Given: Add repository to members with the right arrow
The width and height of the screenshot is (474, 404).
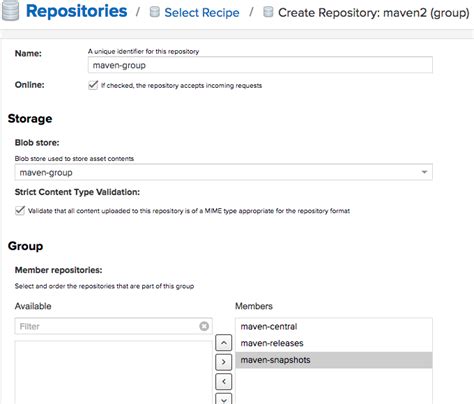Looking at the screenshot, I should (224, 362).
